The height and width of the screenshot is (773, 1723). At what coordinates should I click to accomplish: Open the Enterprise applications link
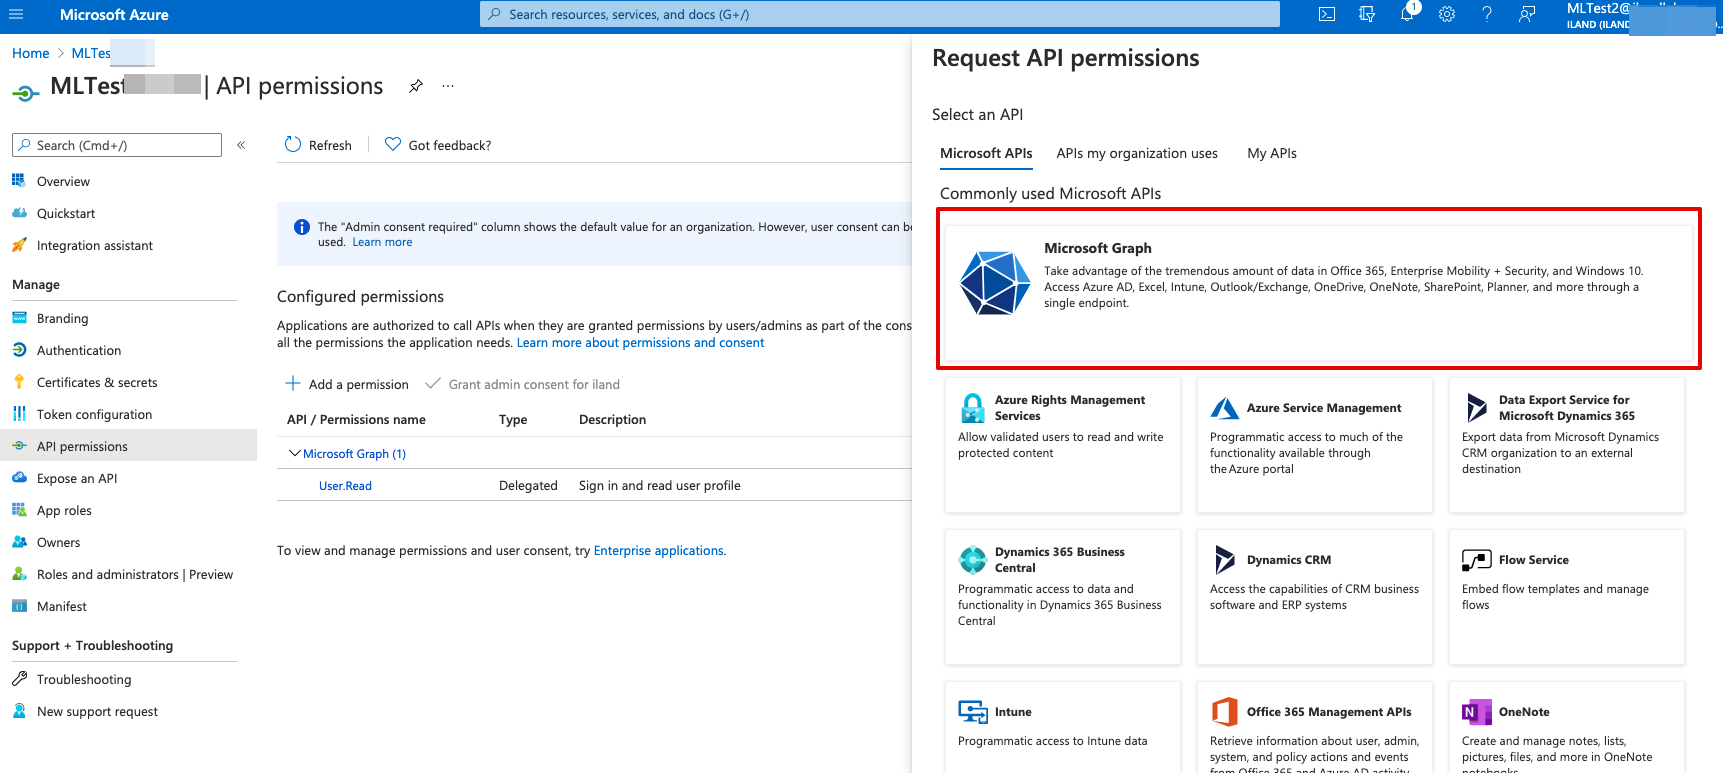point(658,551)
